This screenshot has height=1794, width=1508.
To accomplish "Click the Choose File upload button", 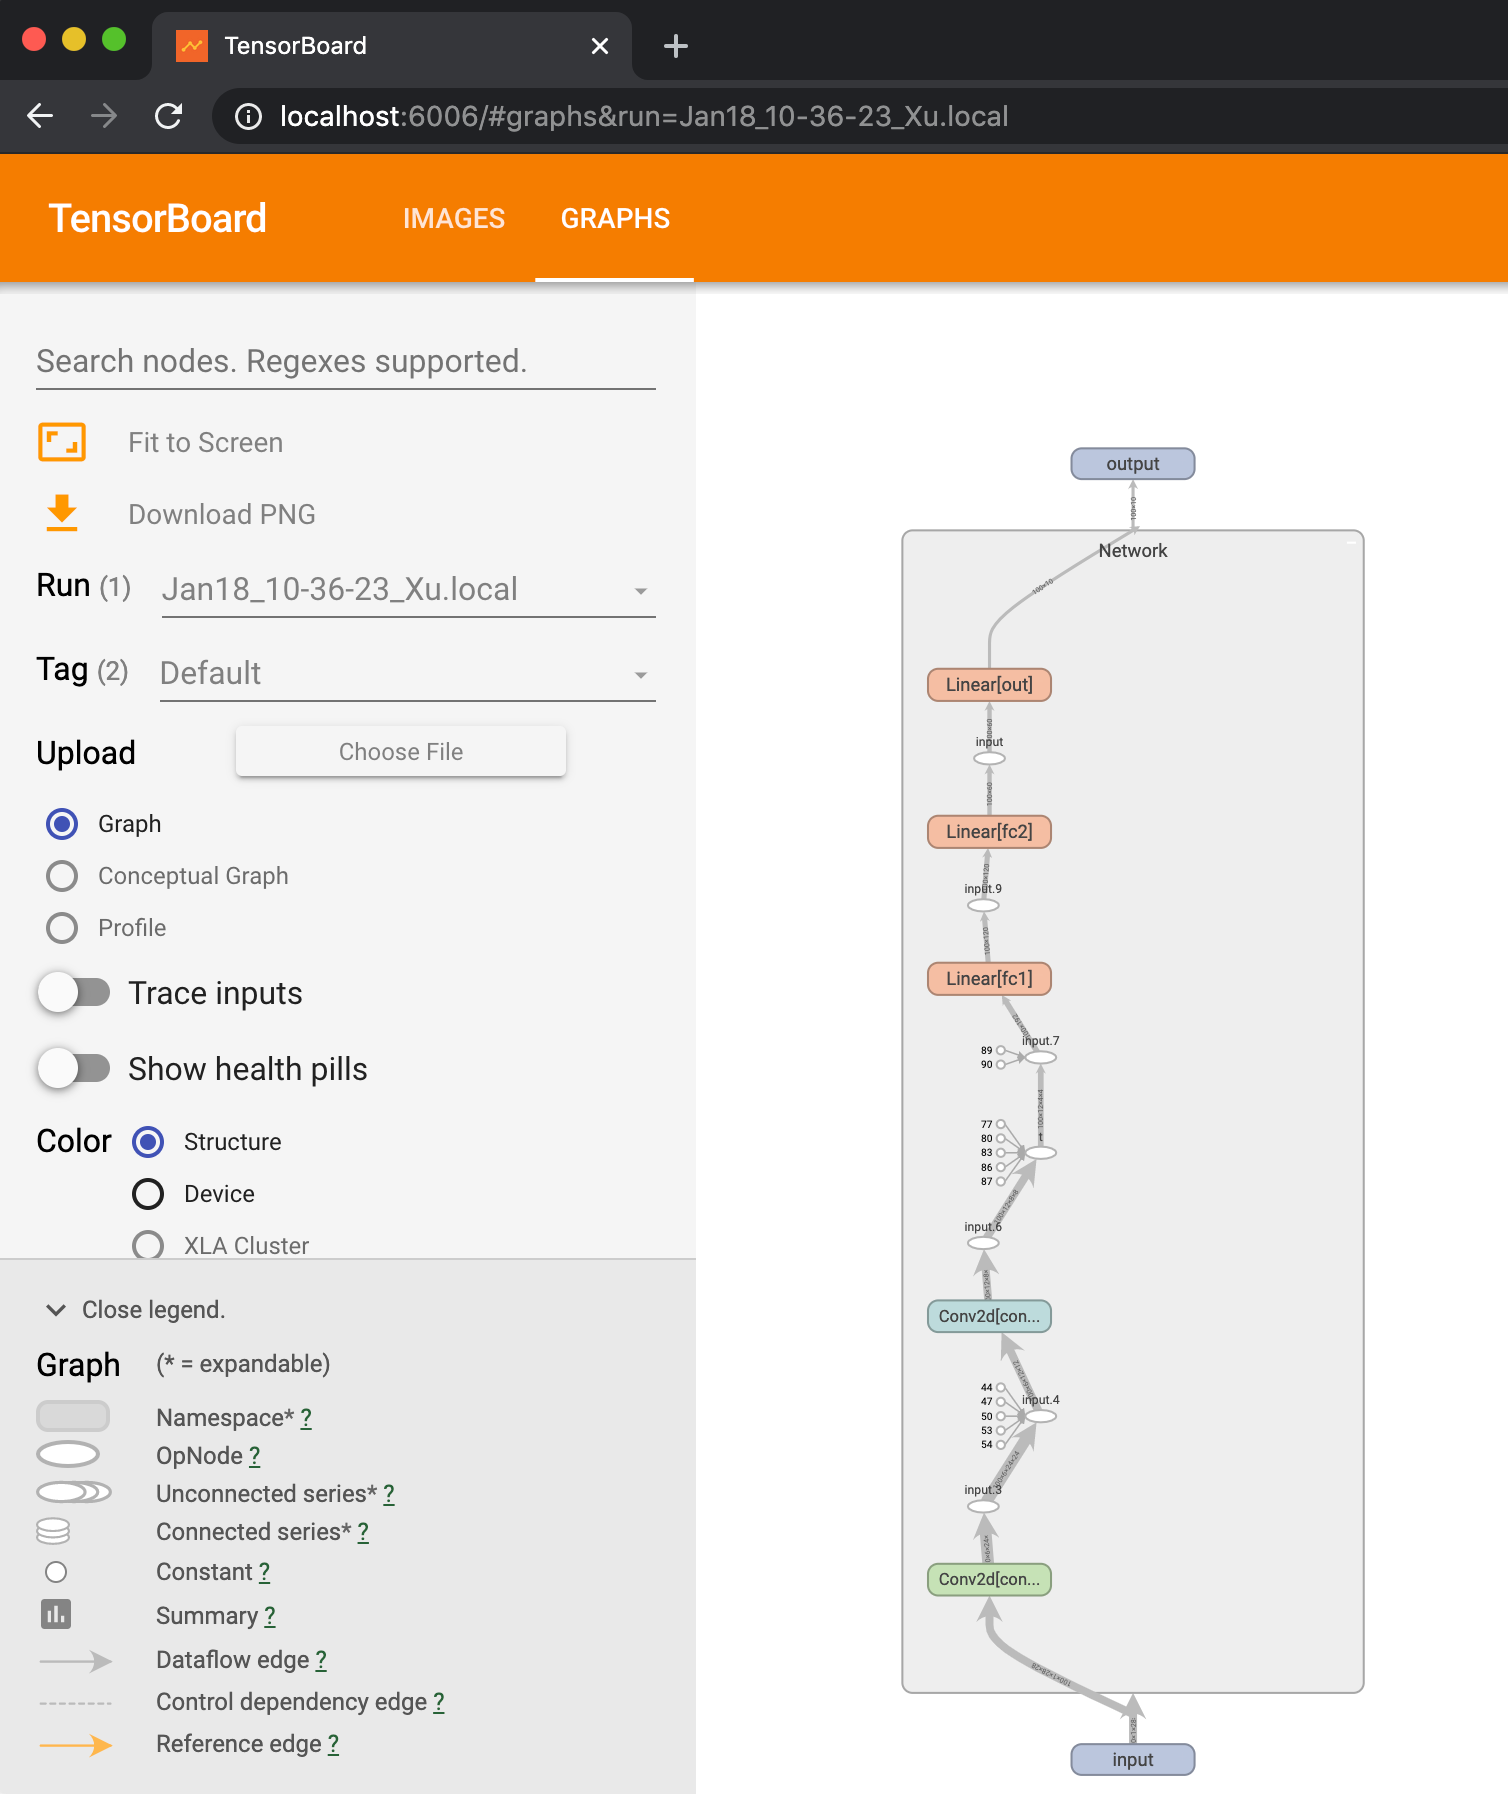I will (x=400, y=751).
